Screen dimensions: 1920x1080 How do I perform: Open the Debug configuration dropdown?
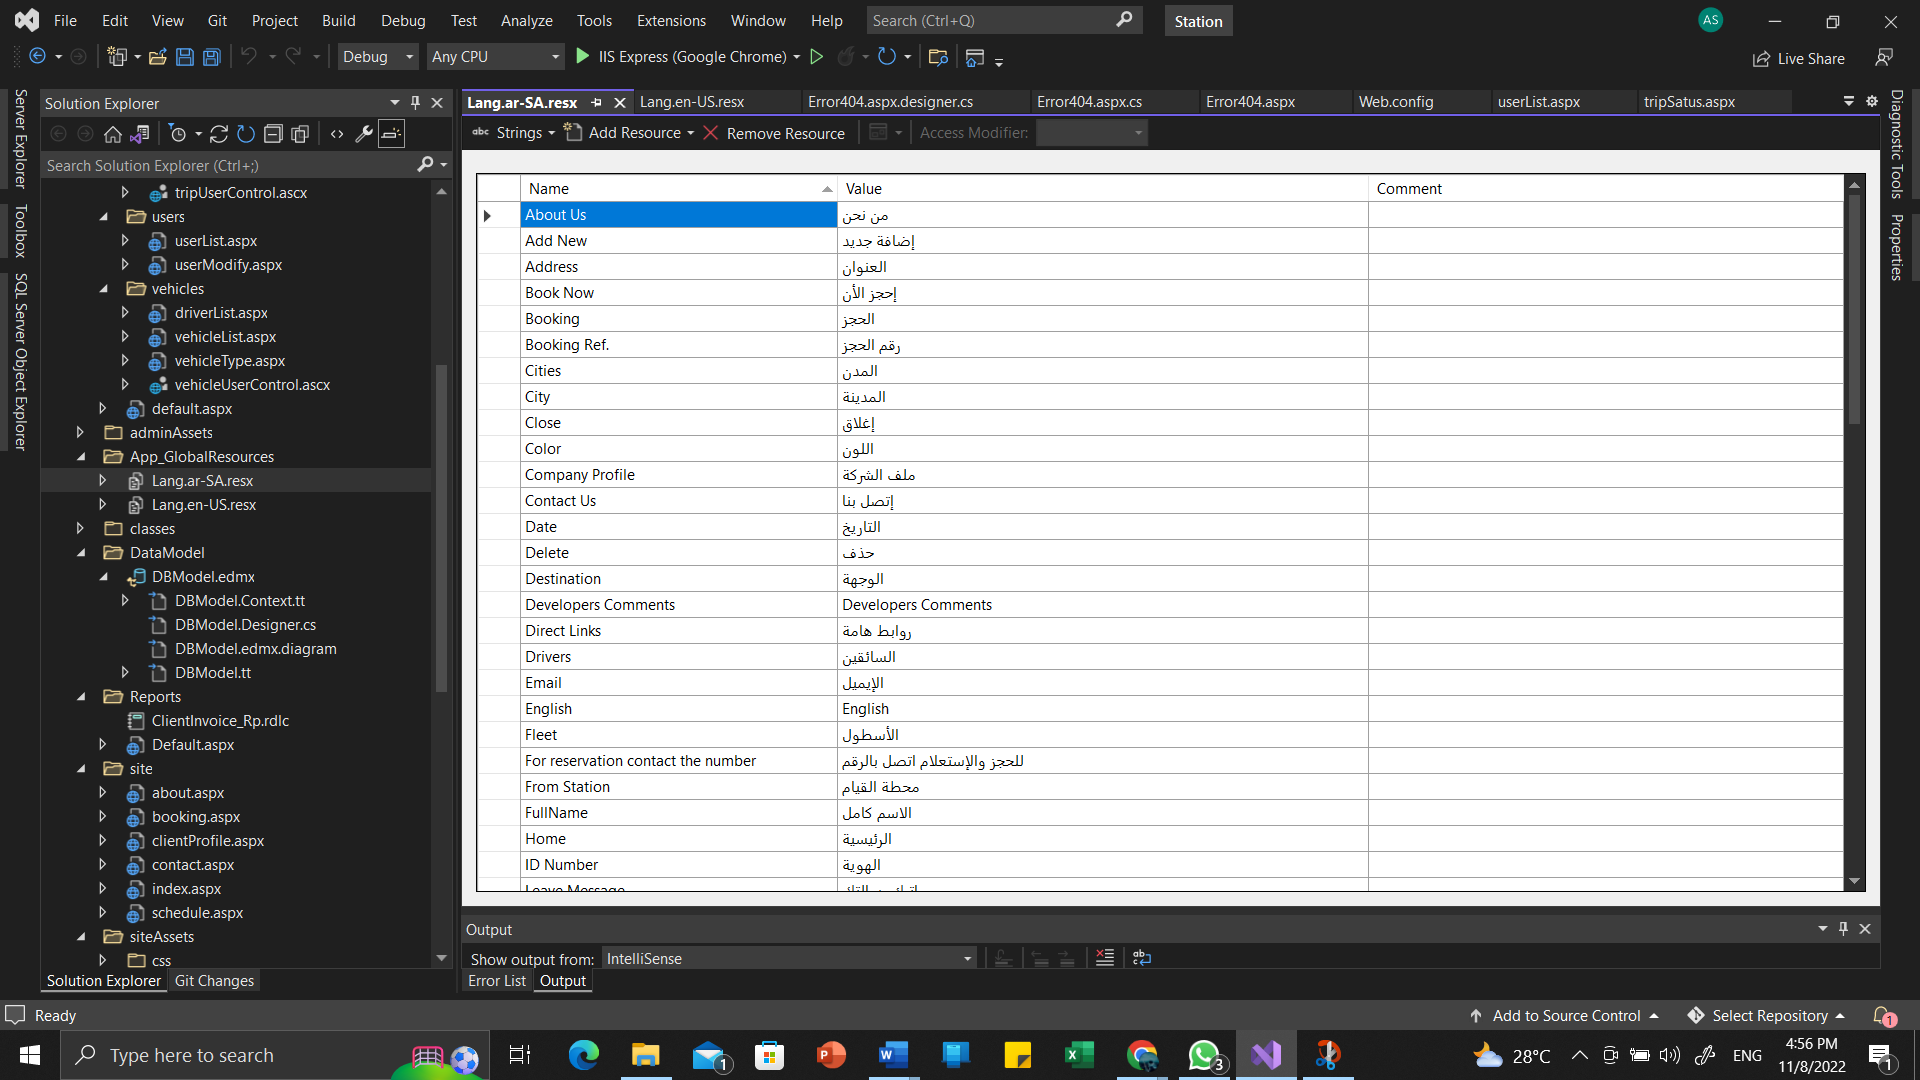pyautogui.click(x=378, y=57)
